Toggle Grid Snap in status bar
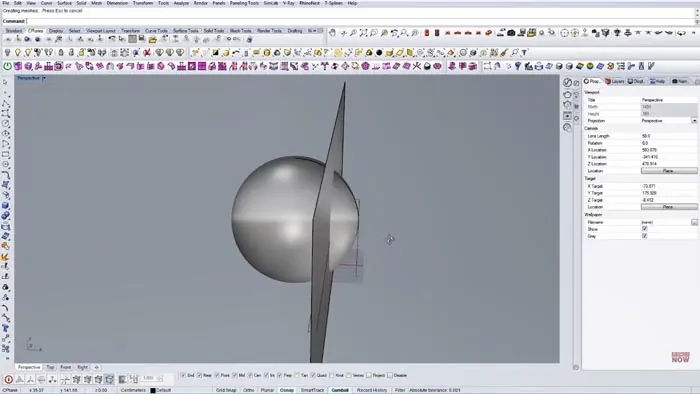Viewport: 700px width, 394px height. coord(226,390)
